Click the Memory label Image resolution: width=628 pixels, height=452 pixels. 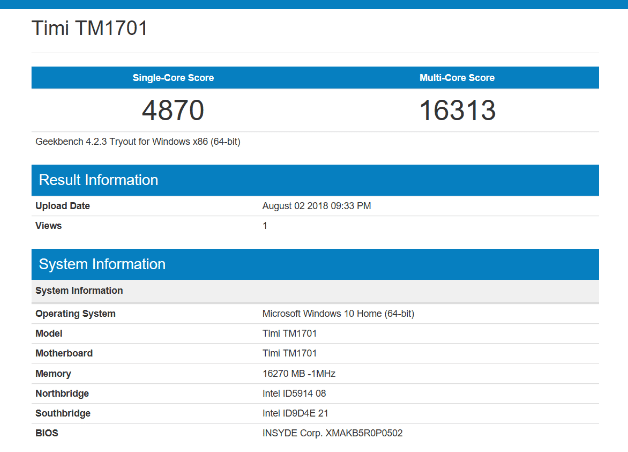(53, 374)
